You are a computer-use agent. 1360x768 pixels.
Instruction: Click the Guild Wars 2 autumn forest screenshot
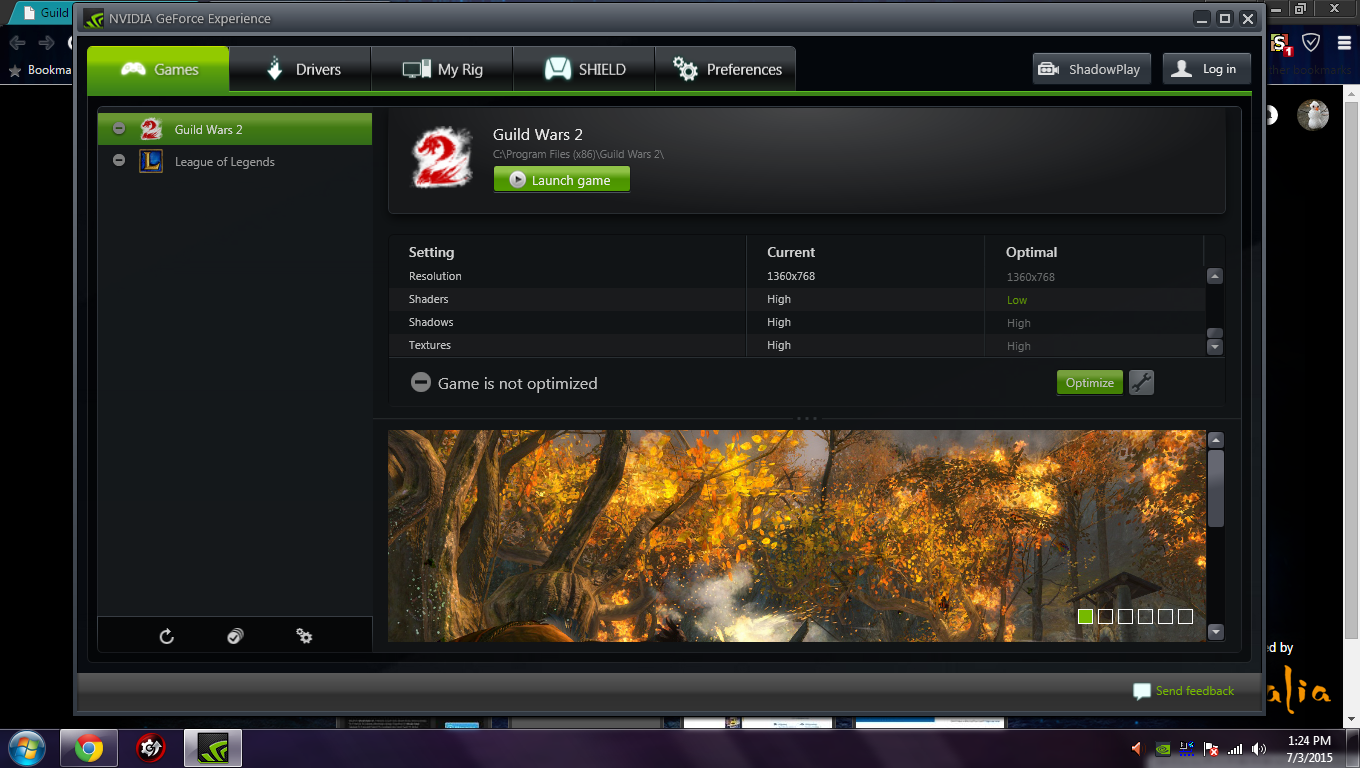point(797,536)
